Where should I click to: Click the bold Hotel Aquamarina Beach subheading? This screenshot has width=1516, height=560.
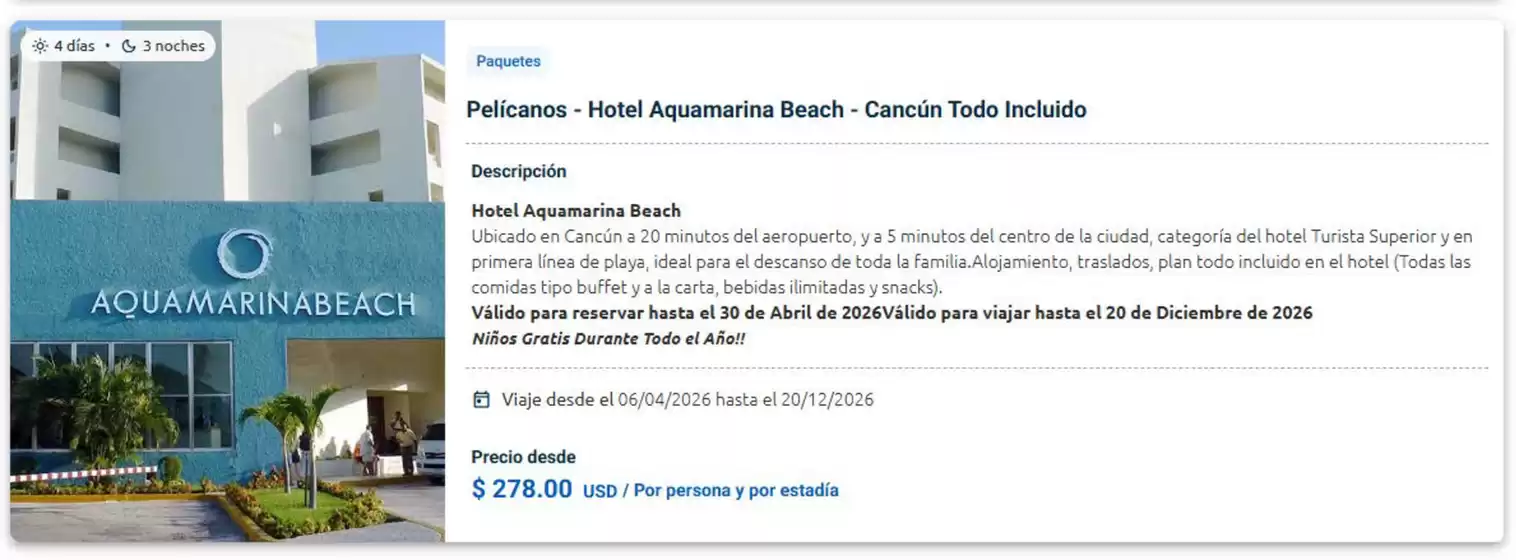pos(575,211)
